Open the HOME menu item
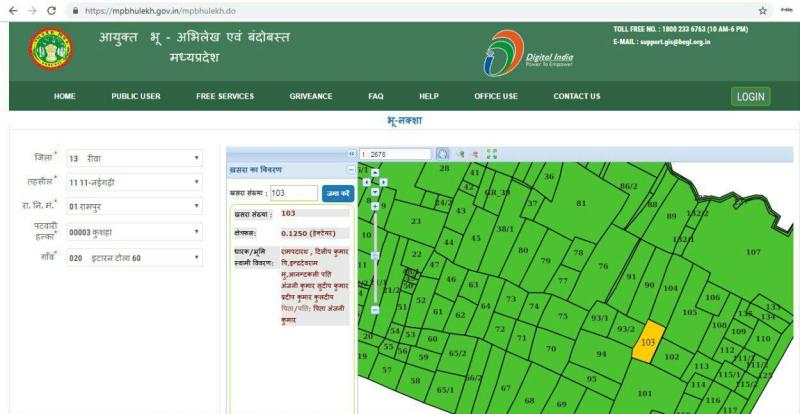Screen dimensions: 800x414 [x=65, y=96]
